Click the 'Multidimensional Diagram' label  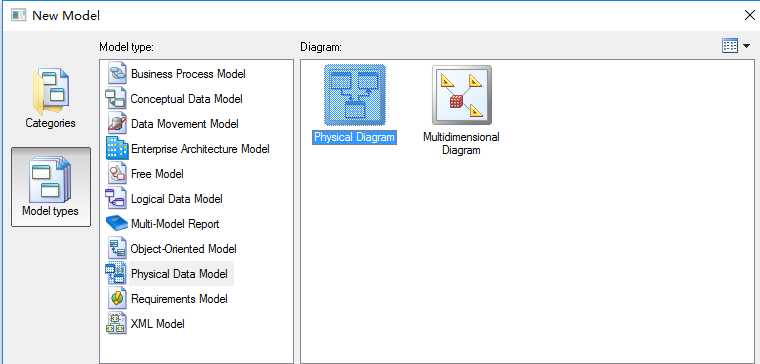[x=461, y=143]
